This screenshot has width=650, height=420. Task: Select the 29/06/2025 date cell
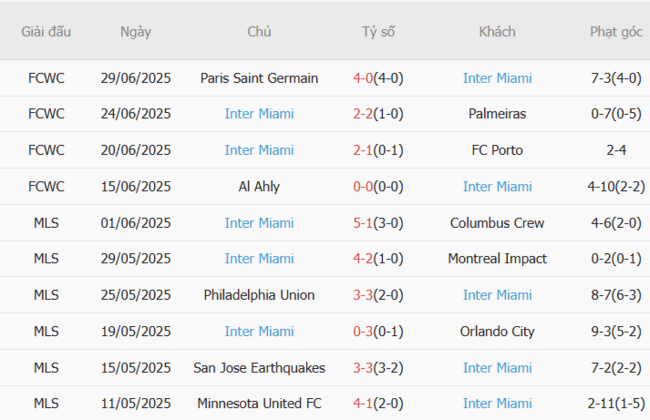[x=136, y=78]
